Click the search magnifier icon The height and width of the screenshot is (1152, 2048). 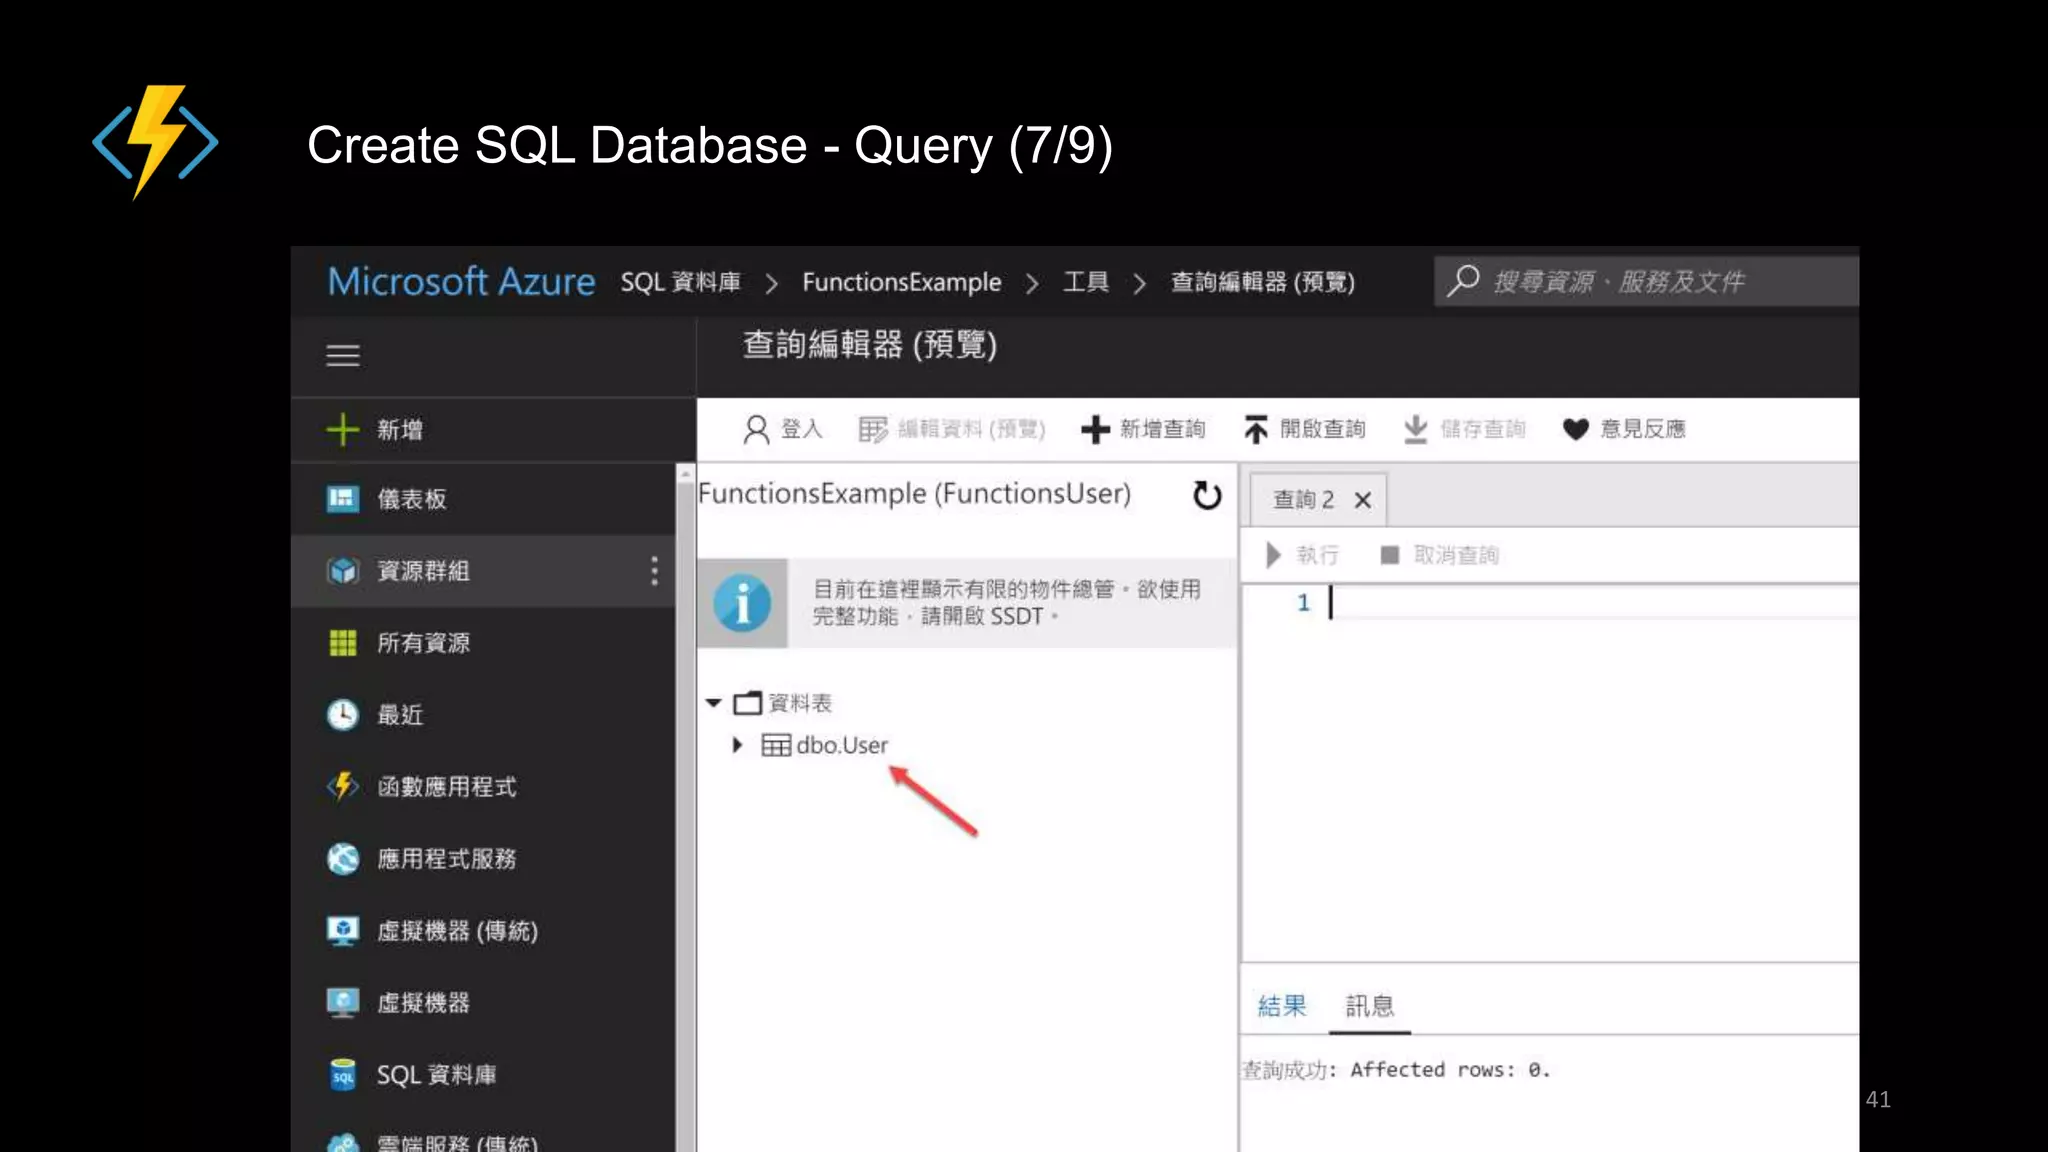coord(1463,281)
